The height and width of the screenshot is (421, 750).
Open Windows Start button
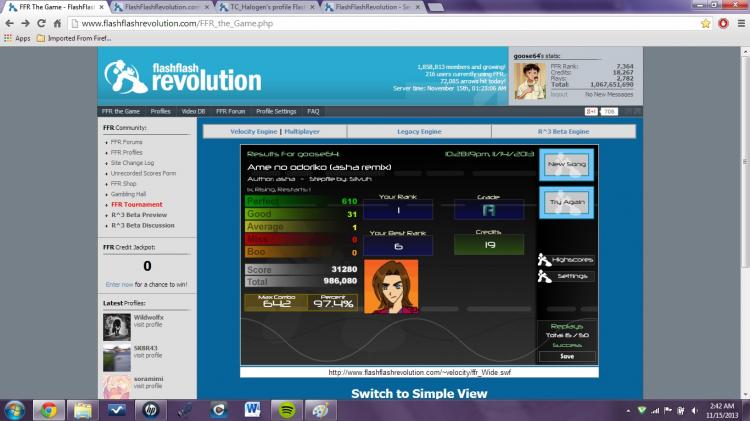click(x=14, y=410)
